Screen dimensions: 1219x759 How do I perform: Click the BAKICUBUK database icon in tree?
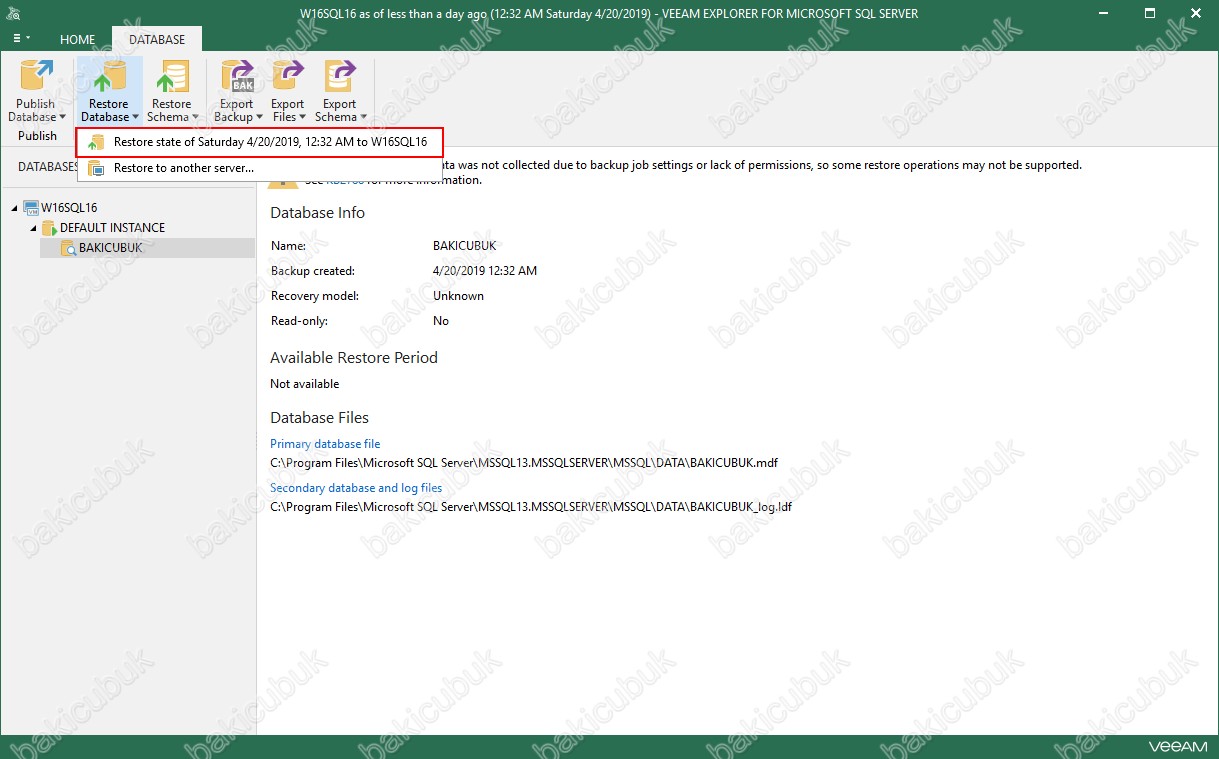coord(68,247)
